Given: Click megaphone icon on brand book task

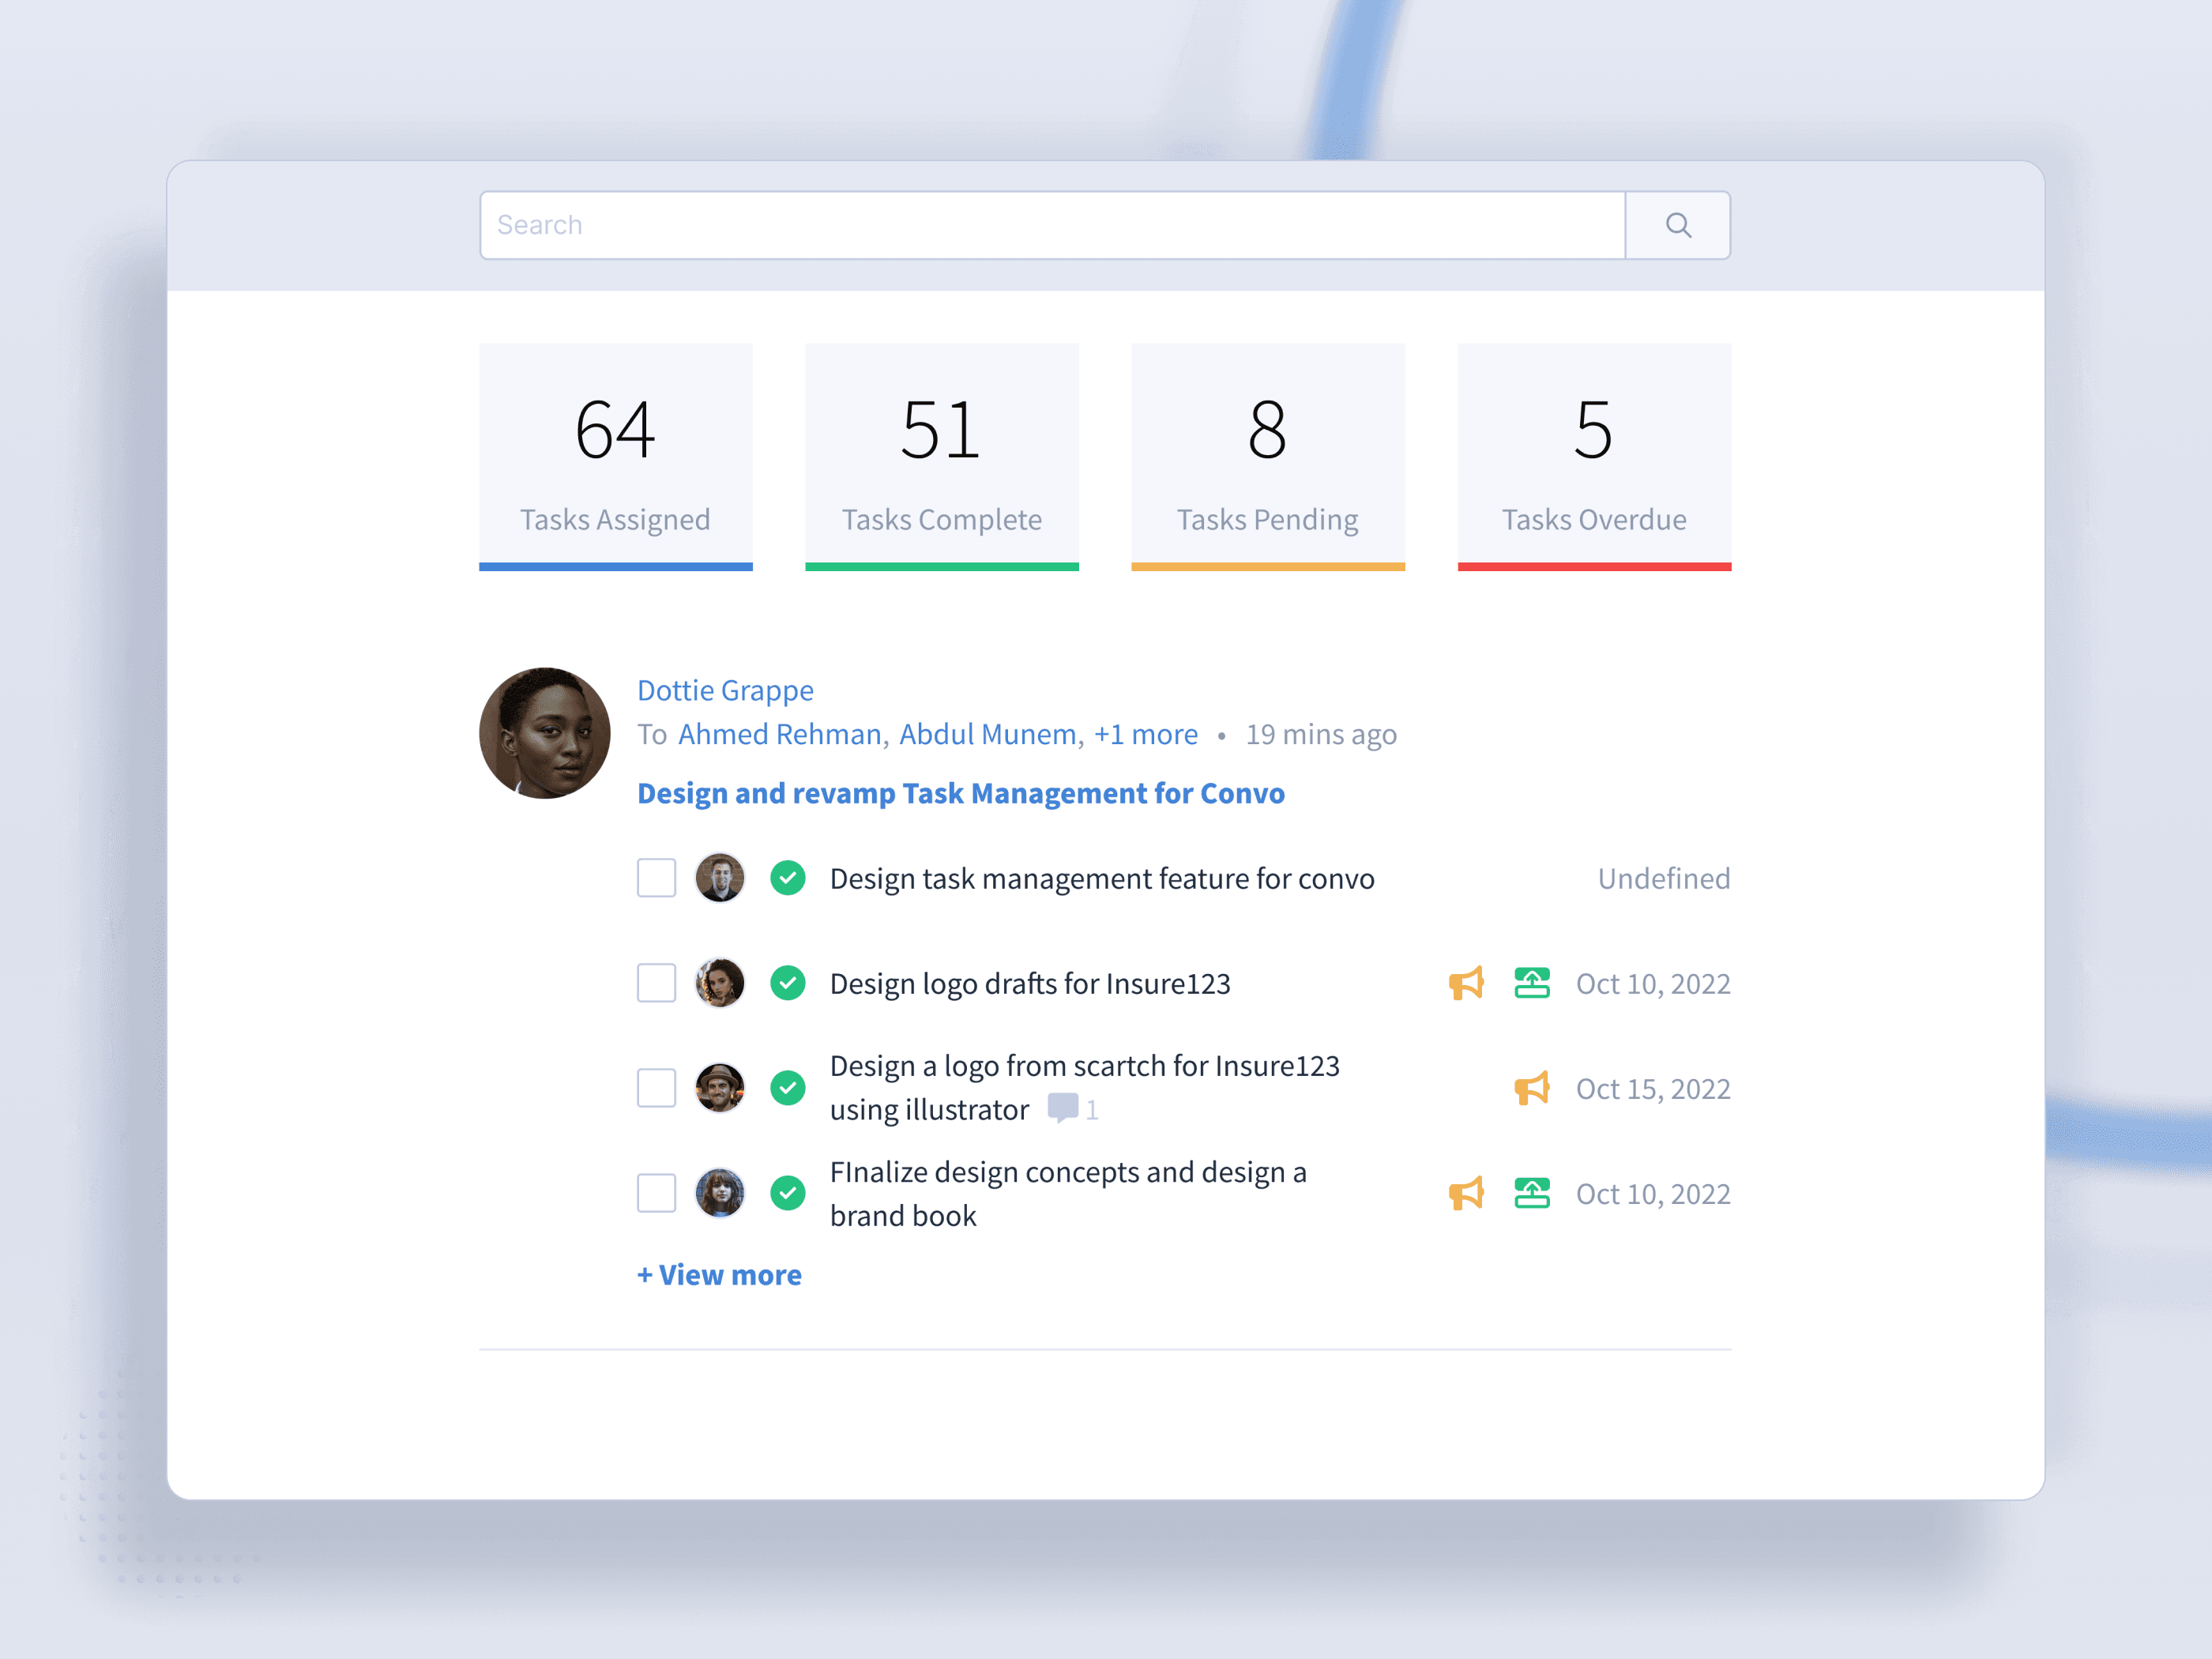Looking at the screenshot, I should (x=1466, y=1193).
